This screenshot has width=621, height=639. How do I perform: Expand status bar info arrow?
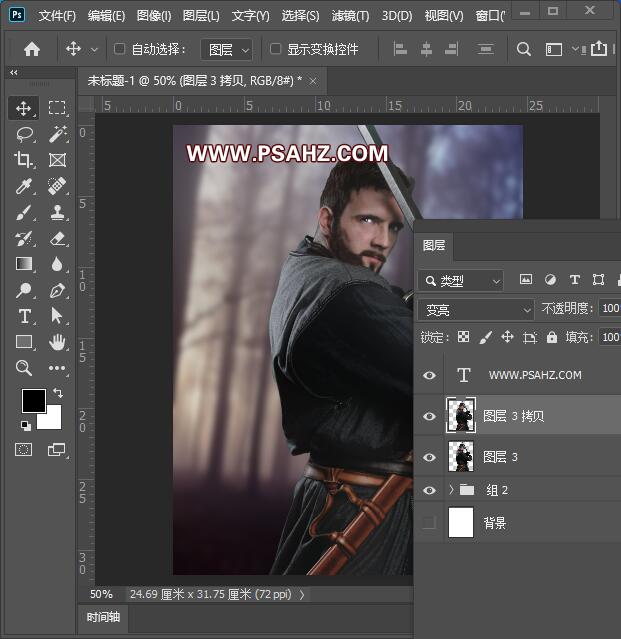302,595
